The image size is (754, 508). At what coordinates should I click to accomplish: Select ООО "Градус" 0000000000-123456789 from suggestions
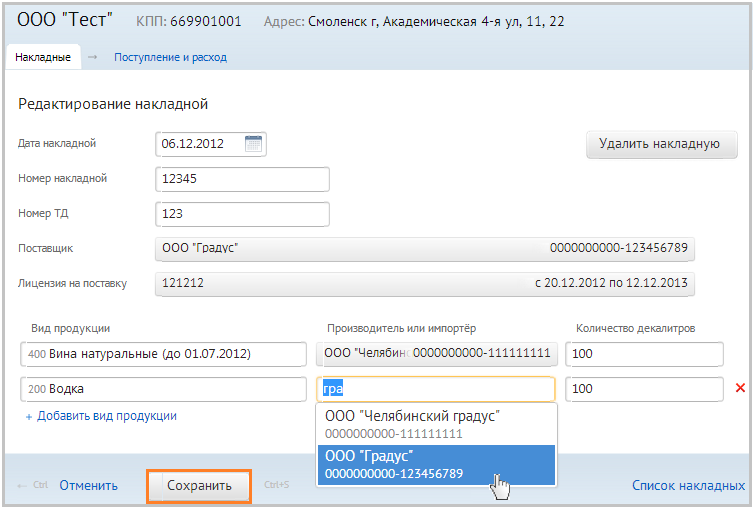(x=436, y=465)
